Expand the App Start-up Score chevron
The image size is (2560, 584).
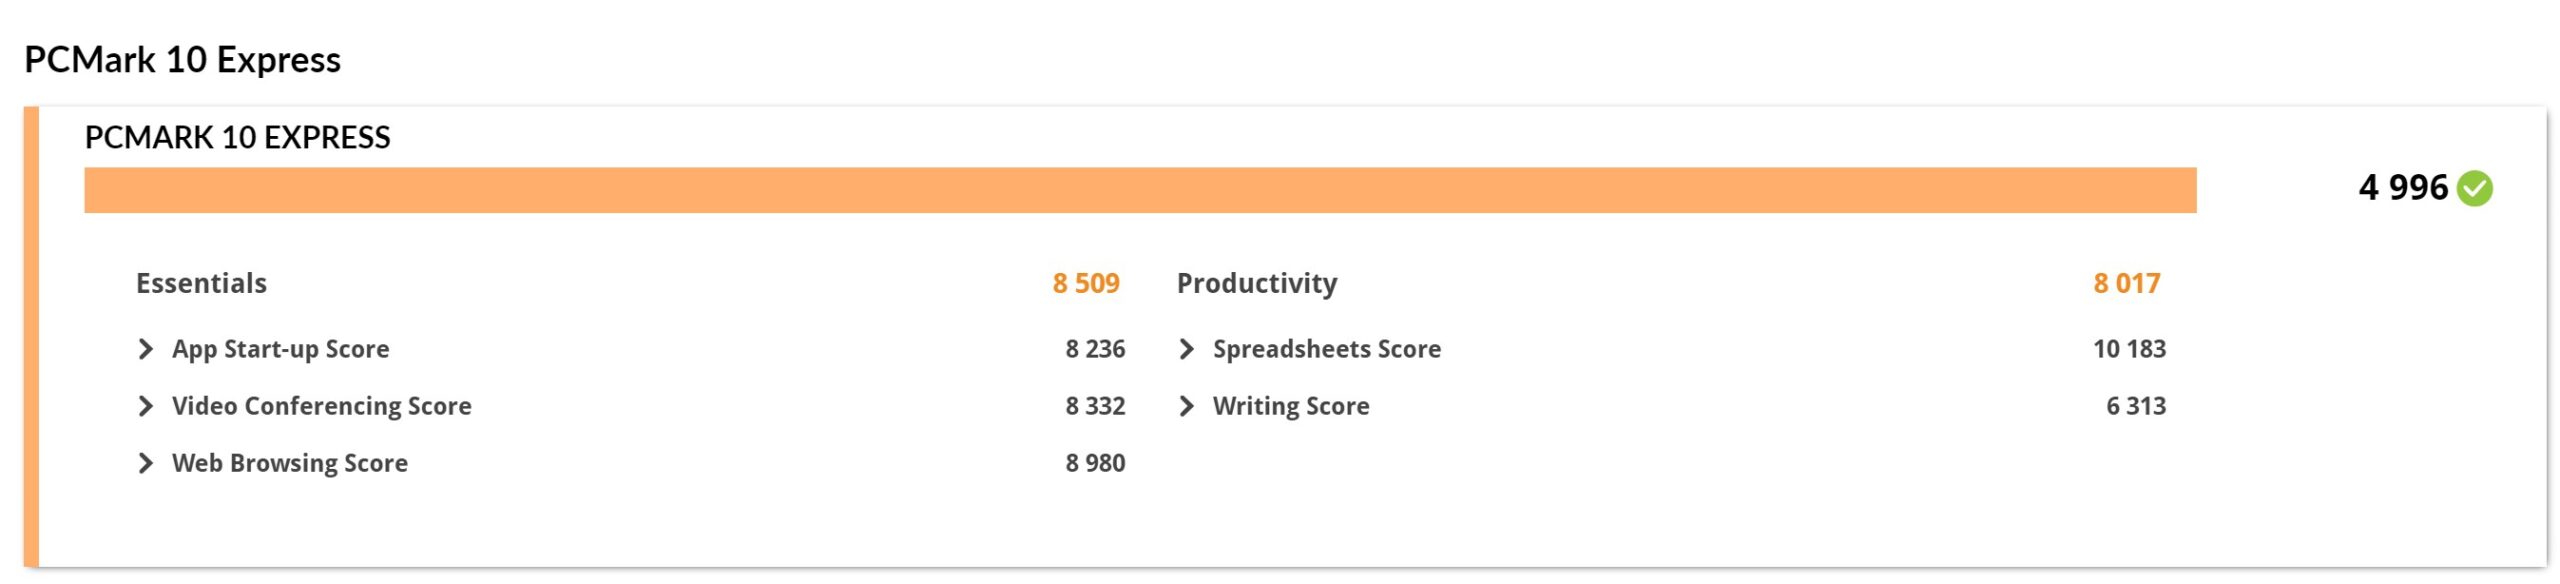[146, 349]
